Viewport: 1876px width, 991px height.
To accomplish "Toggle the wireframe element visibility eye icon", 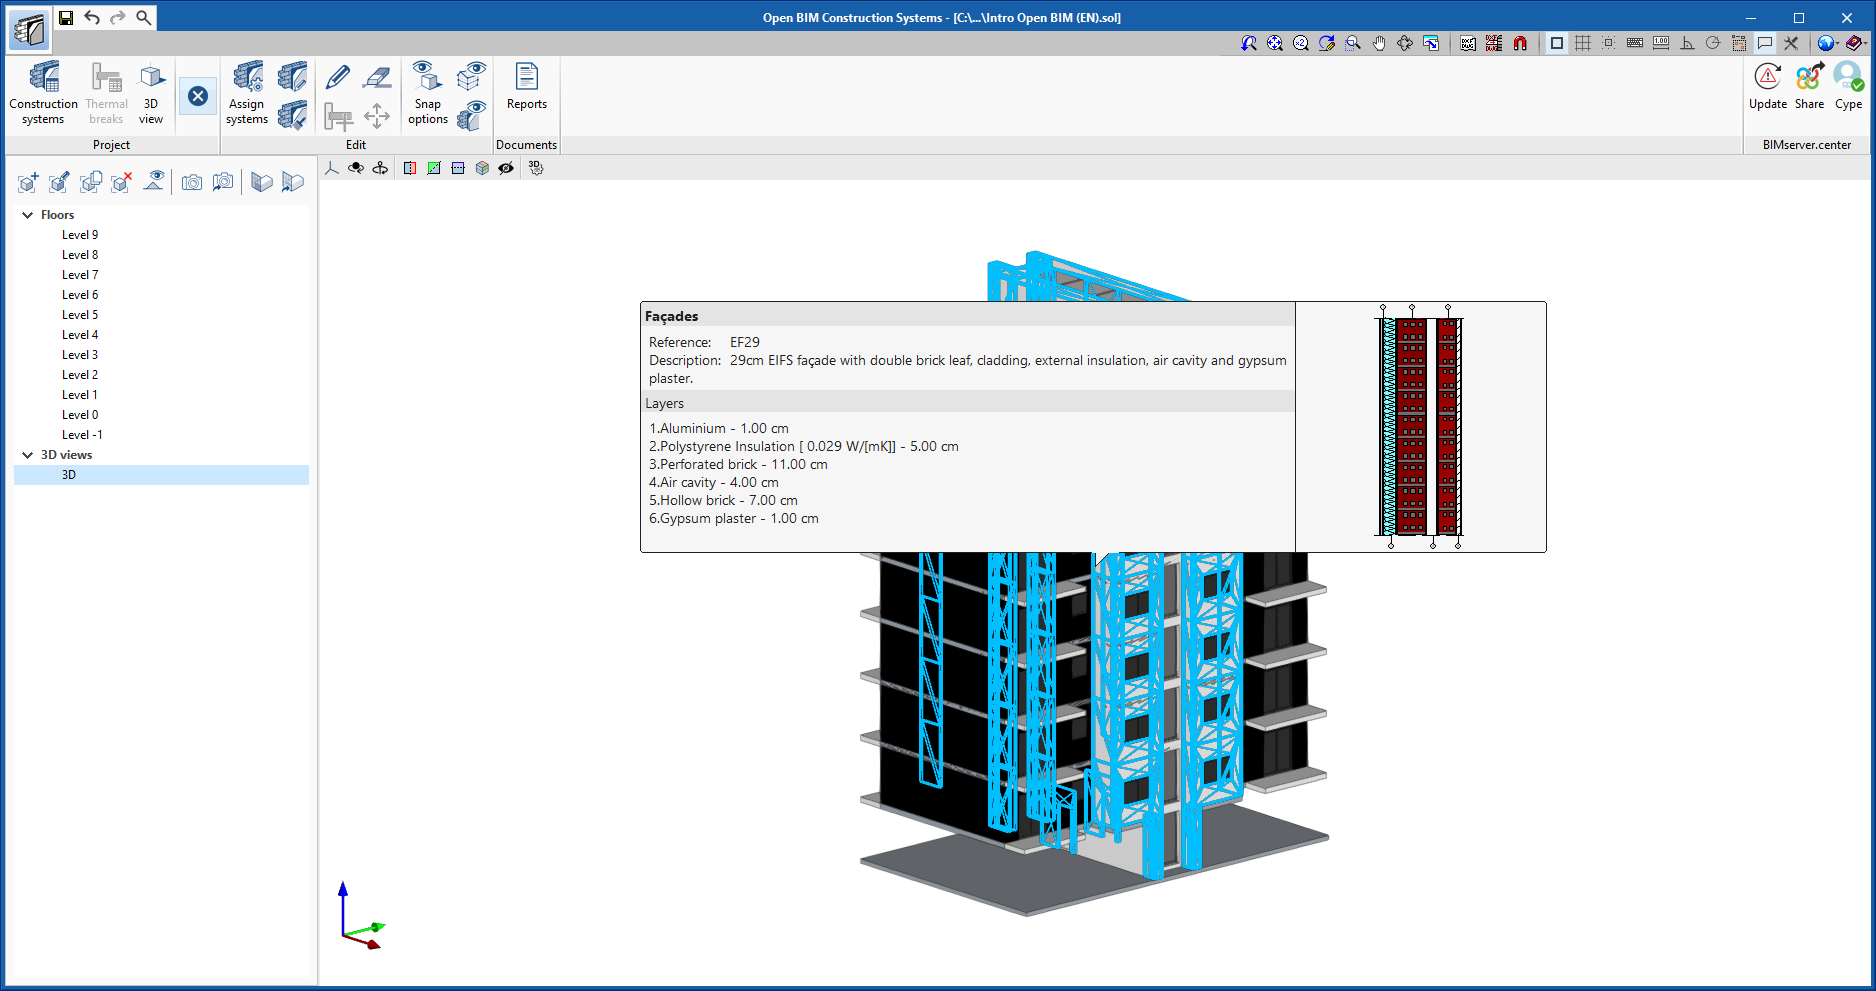I will (471, 76).
